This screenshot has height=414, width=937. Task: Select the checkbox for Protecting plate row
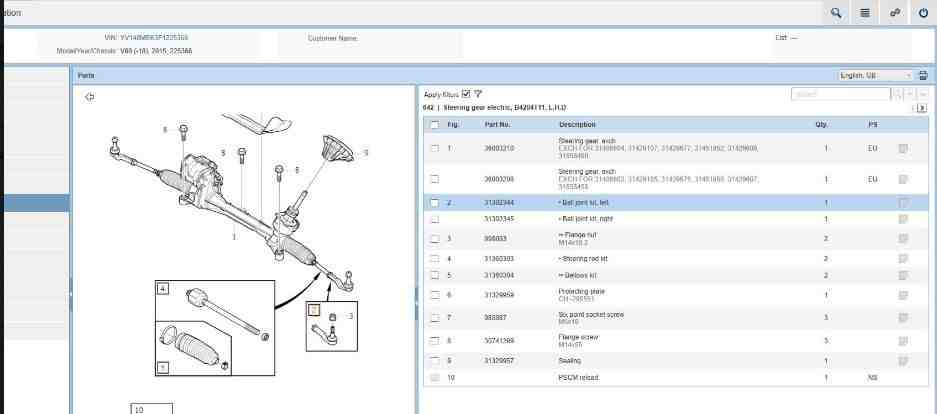click(x=434, y=295)
